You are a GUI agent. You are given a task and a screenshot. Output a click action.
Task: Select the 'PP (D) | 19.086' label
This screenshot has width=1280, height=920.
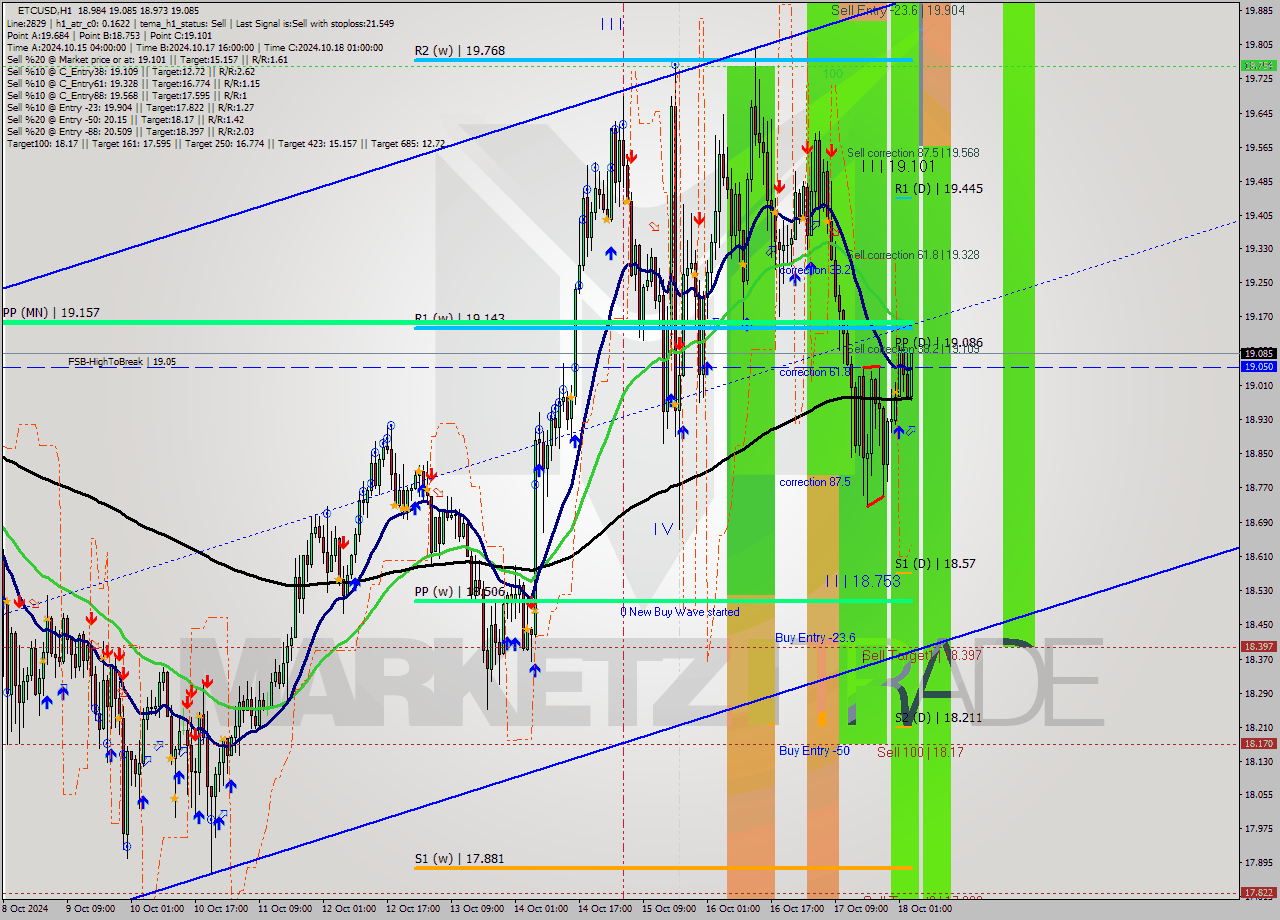[938, 343]
